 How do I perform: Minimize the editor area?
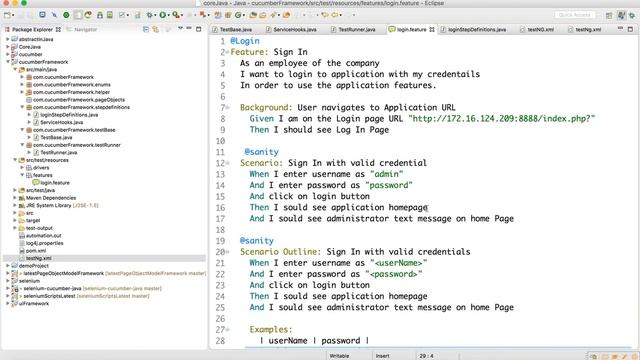click(x=620, y=29)
